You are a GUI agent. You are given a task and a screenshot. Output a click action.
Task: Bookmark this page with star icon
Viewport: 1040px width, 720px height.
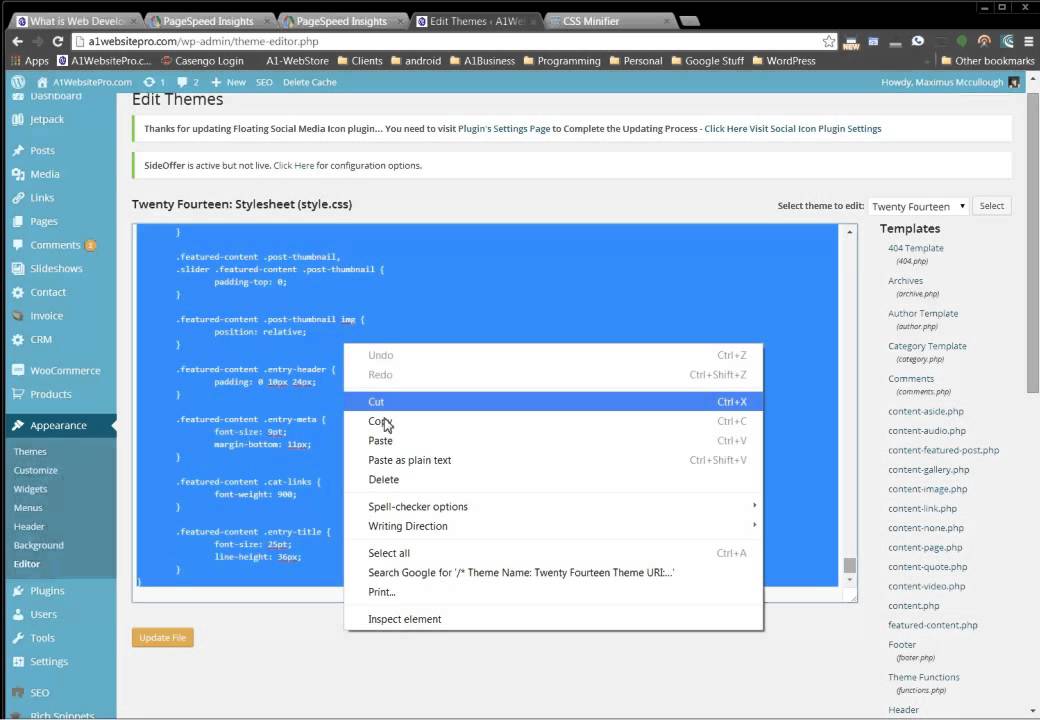pos(828,41)
